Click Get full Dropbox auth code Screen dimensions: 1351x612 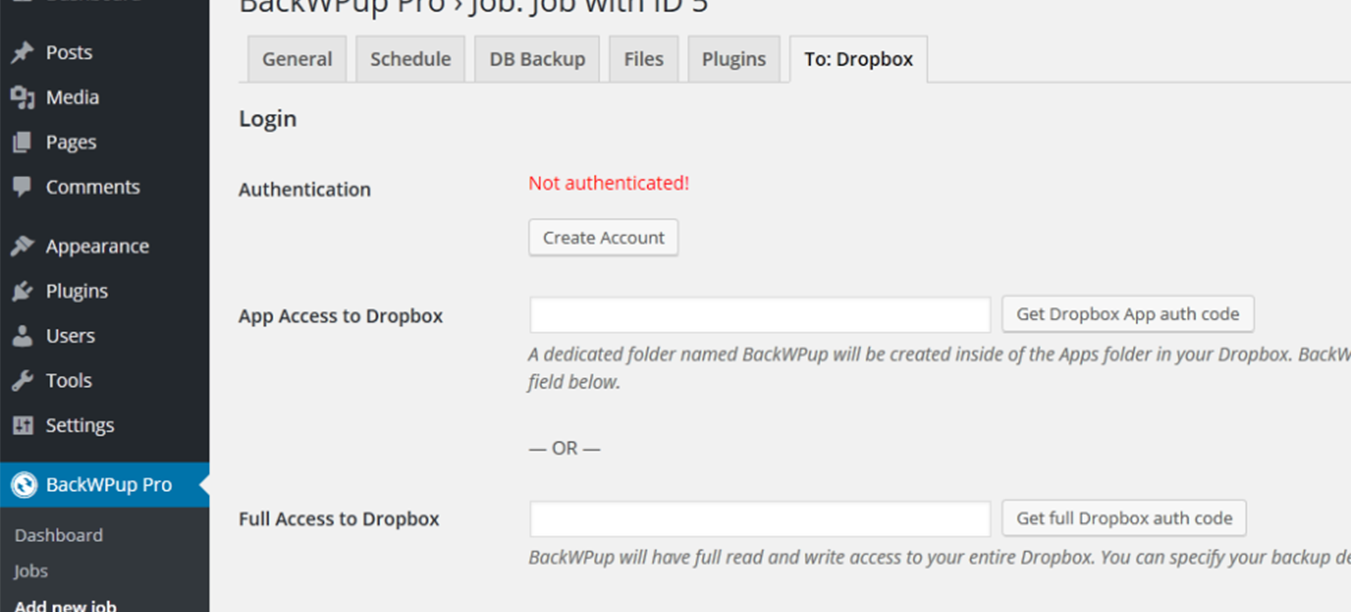[1123, 518]
